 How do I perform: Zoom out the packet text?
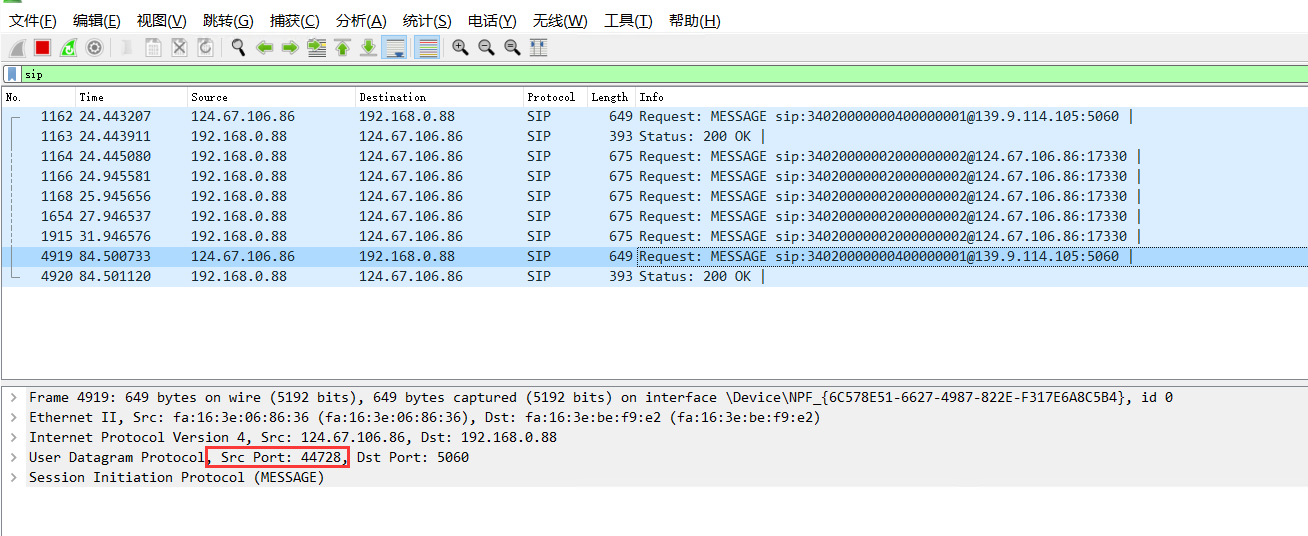(486, 47)
